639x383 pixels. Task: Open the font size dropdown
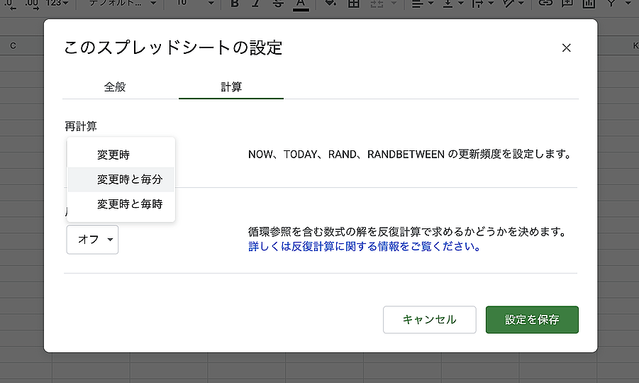pyautogui.click(x=195, y=3)
